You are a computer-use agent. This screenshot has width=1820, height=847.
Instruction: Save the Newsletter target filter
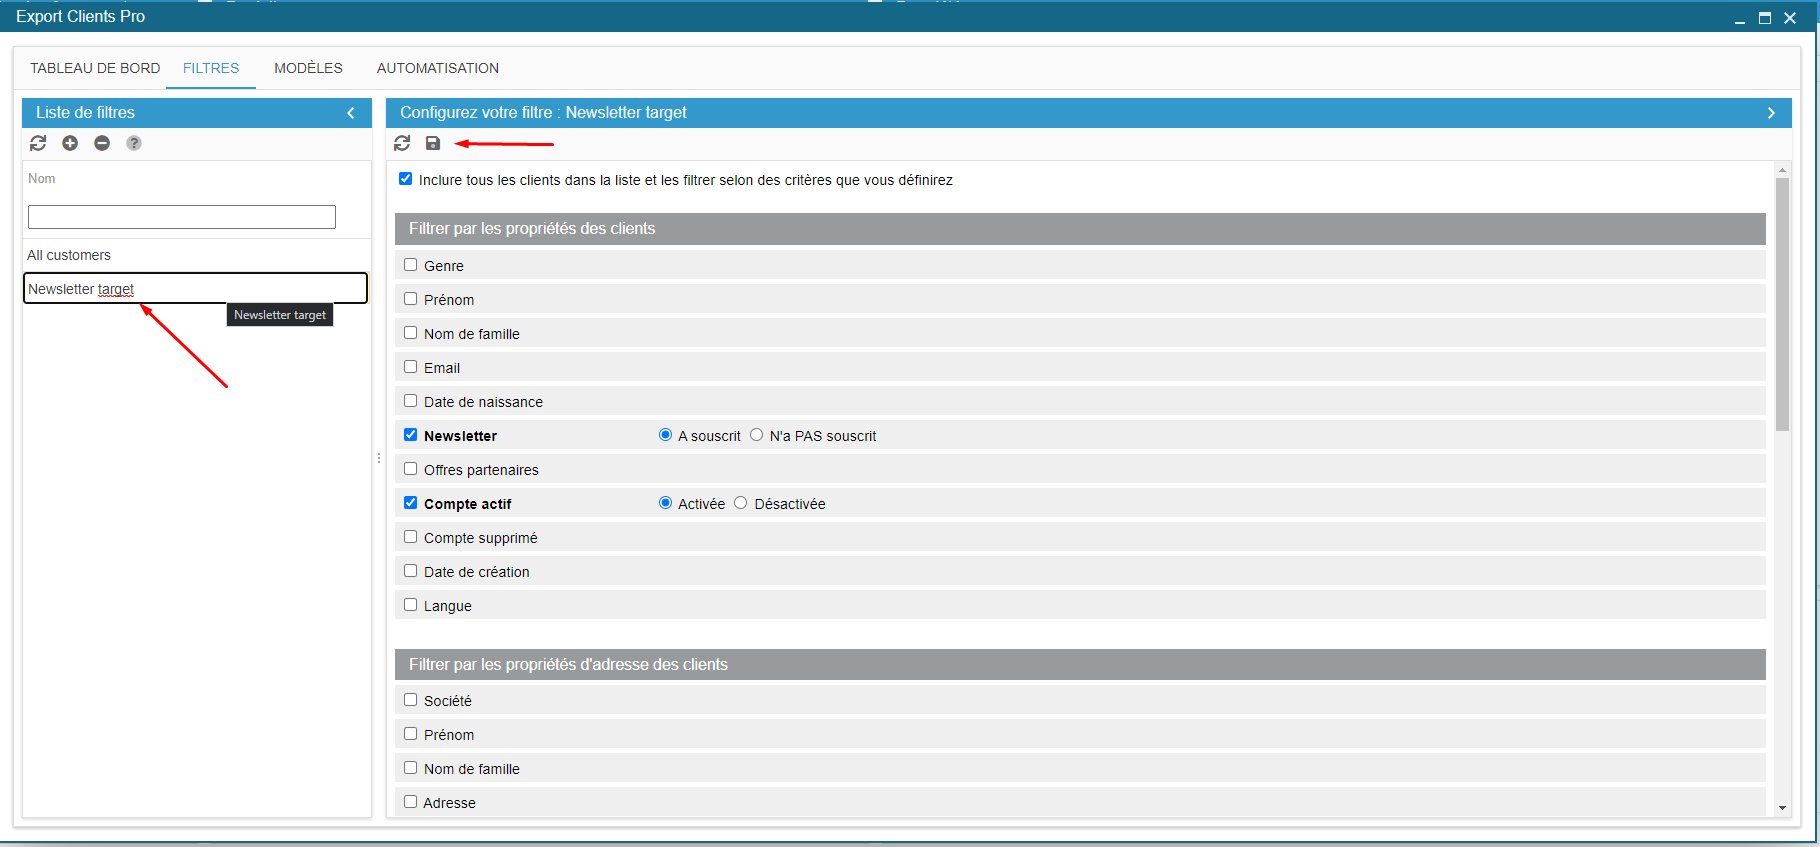[x=433, y=143]
